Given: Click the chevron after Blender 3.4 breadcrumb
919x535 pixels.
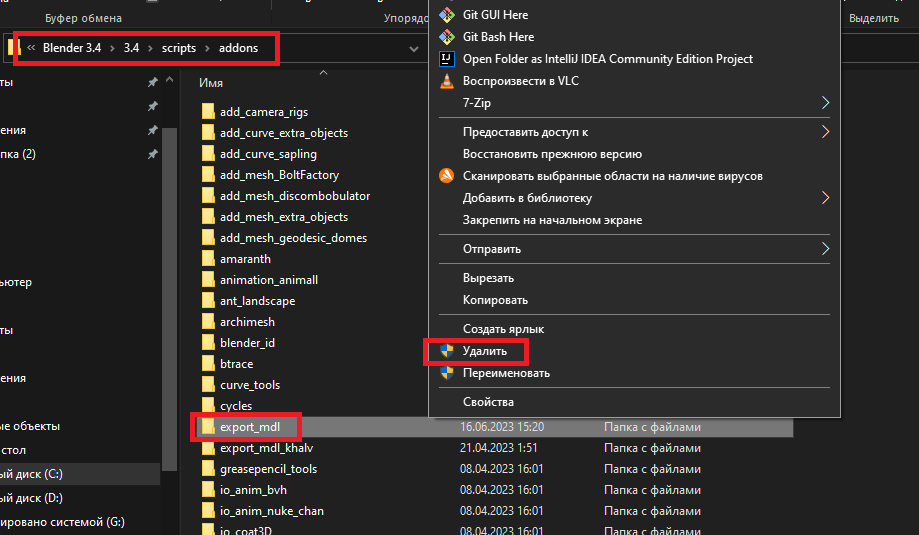Looking at the screenshot, I should [112, 48].
